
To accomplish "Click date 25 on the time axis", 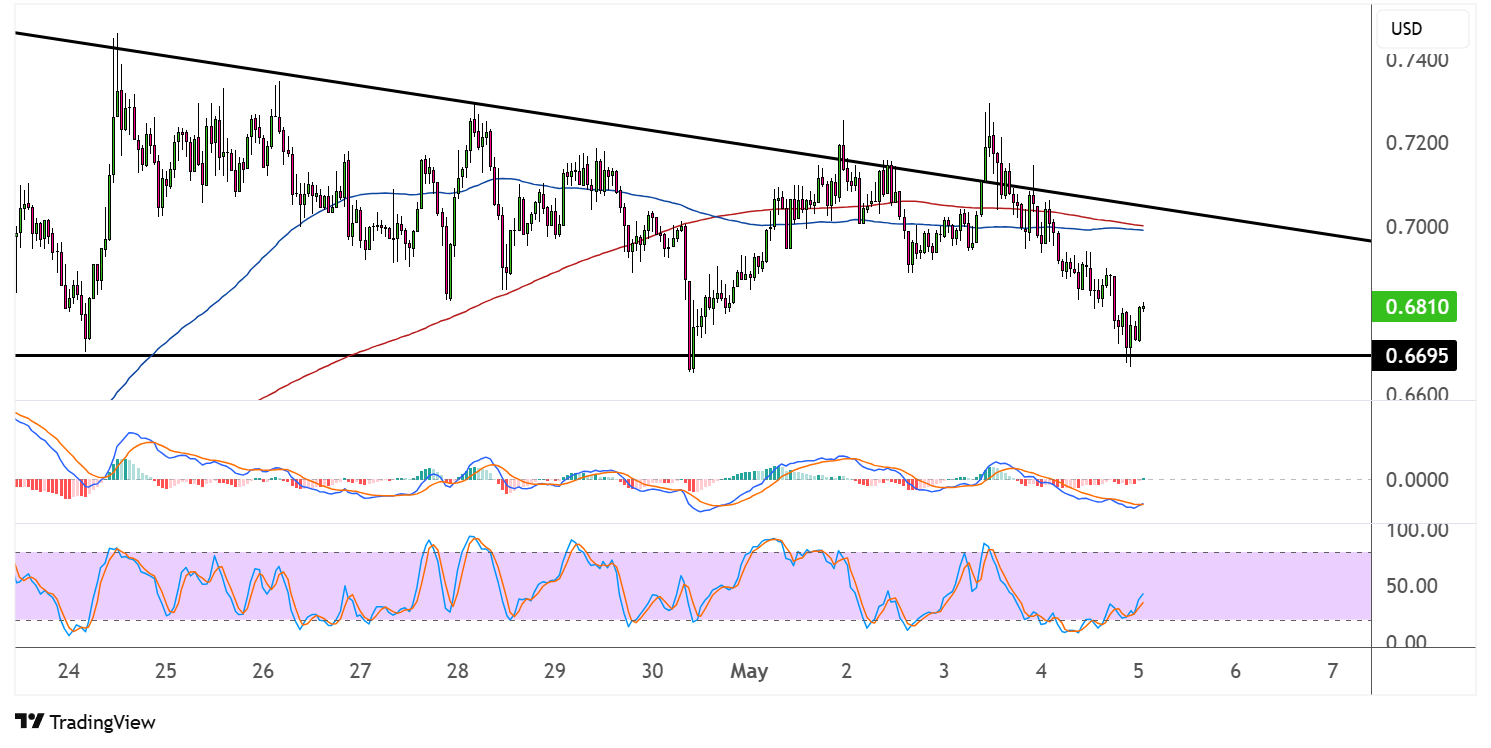I will click(166, 672).
